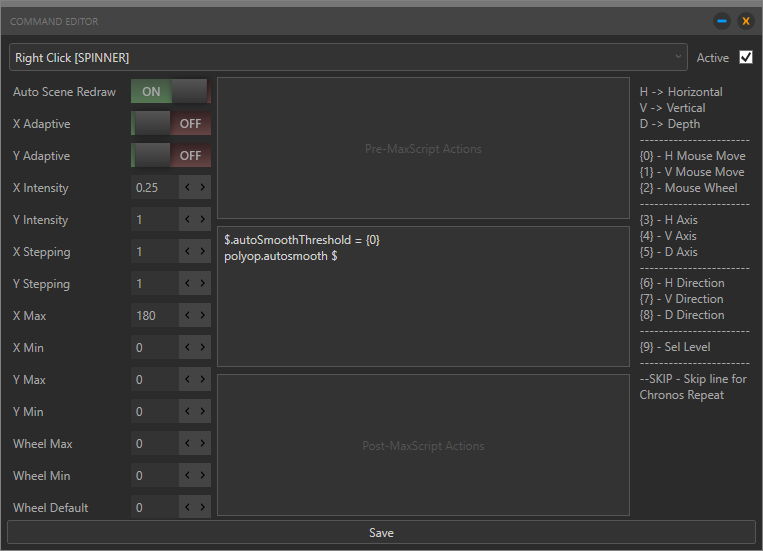Open the Right Click [SPINNER] dropdown
The height and width of the screenshot is (551, 763).
coord(348,58)
